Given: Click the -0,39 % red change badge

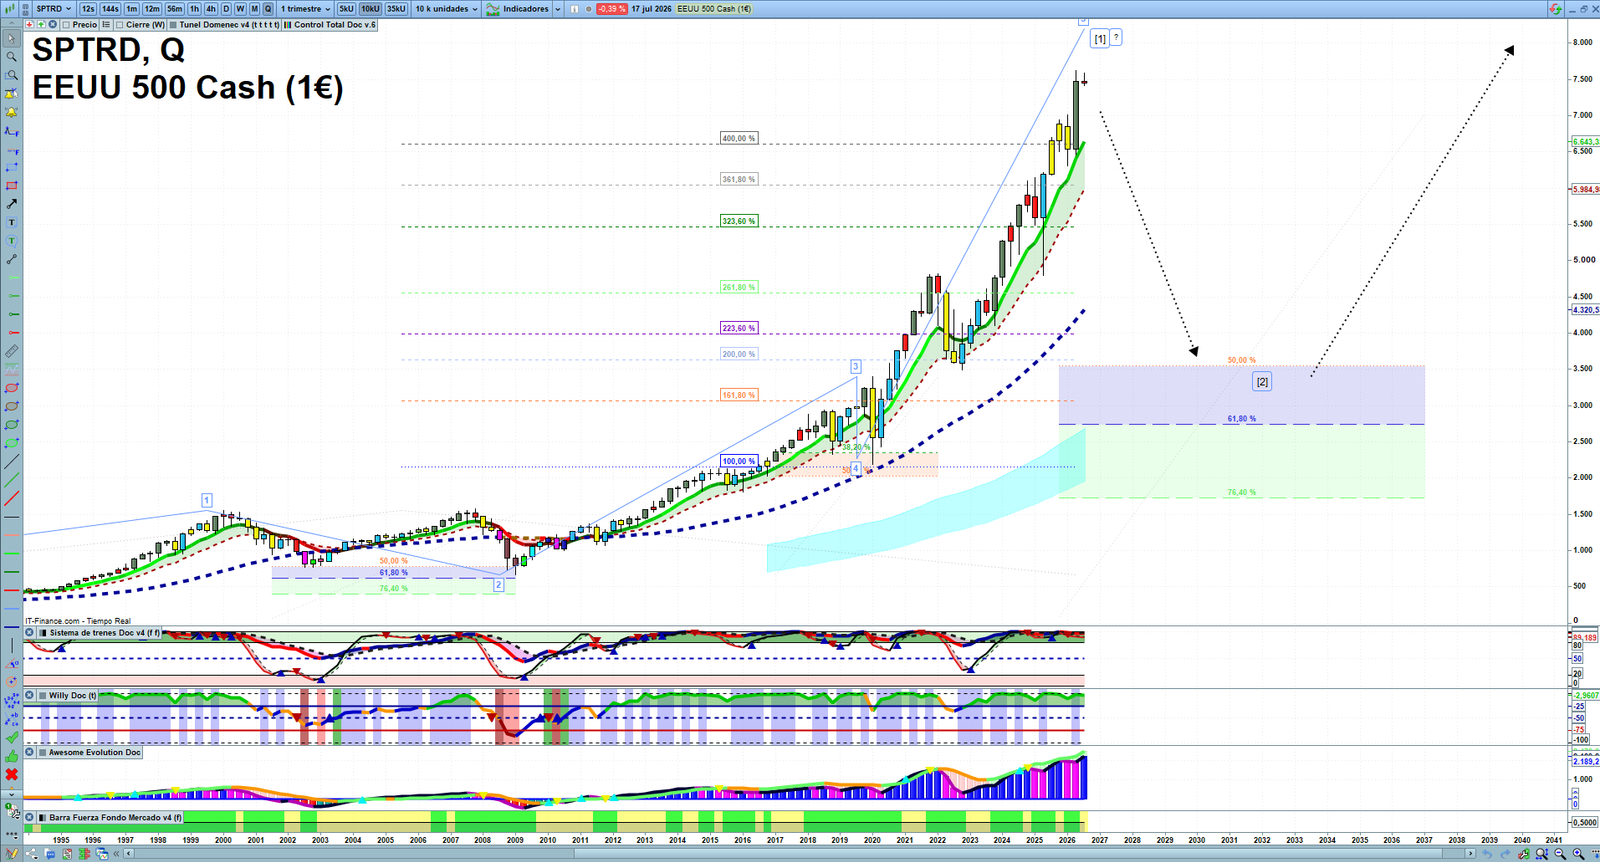Looking at the screenshot, I should tap(612, 9).
